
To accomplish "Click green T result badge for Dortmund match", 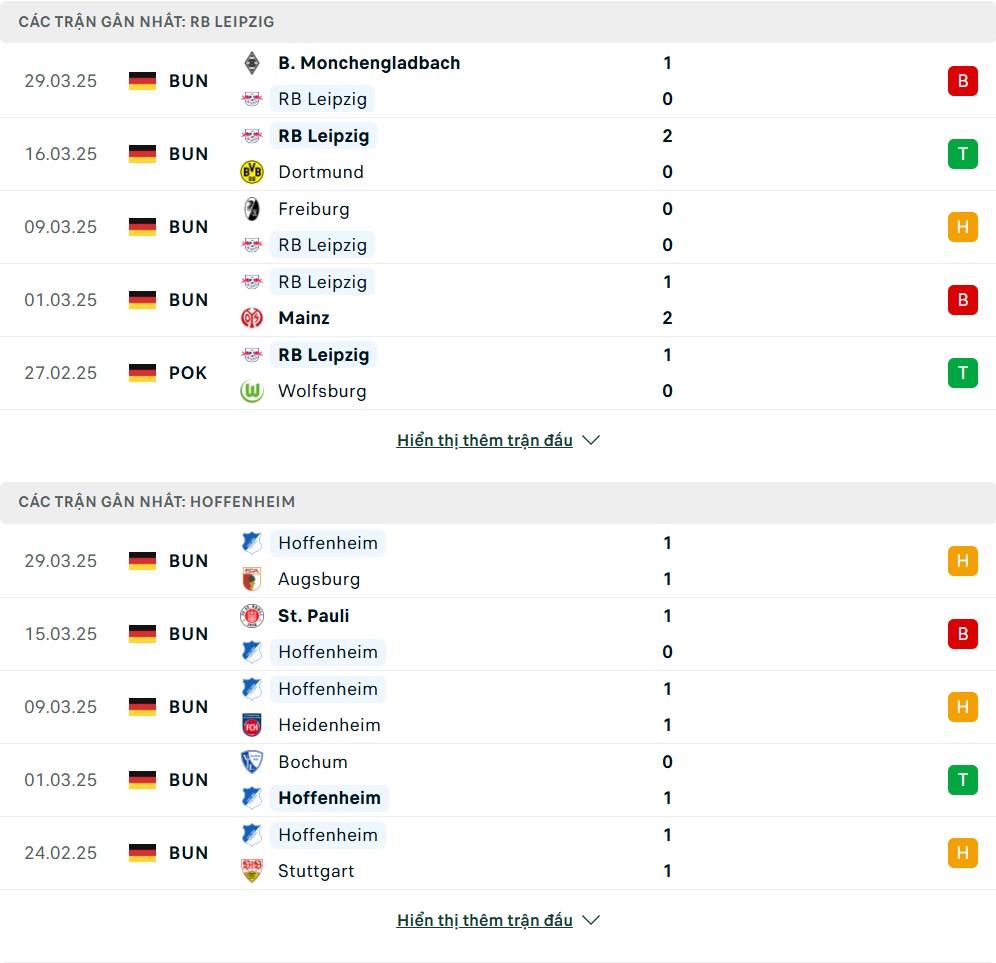I will 962,154.
